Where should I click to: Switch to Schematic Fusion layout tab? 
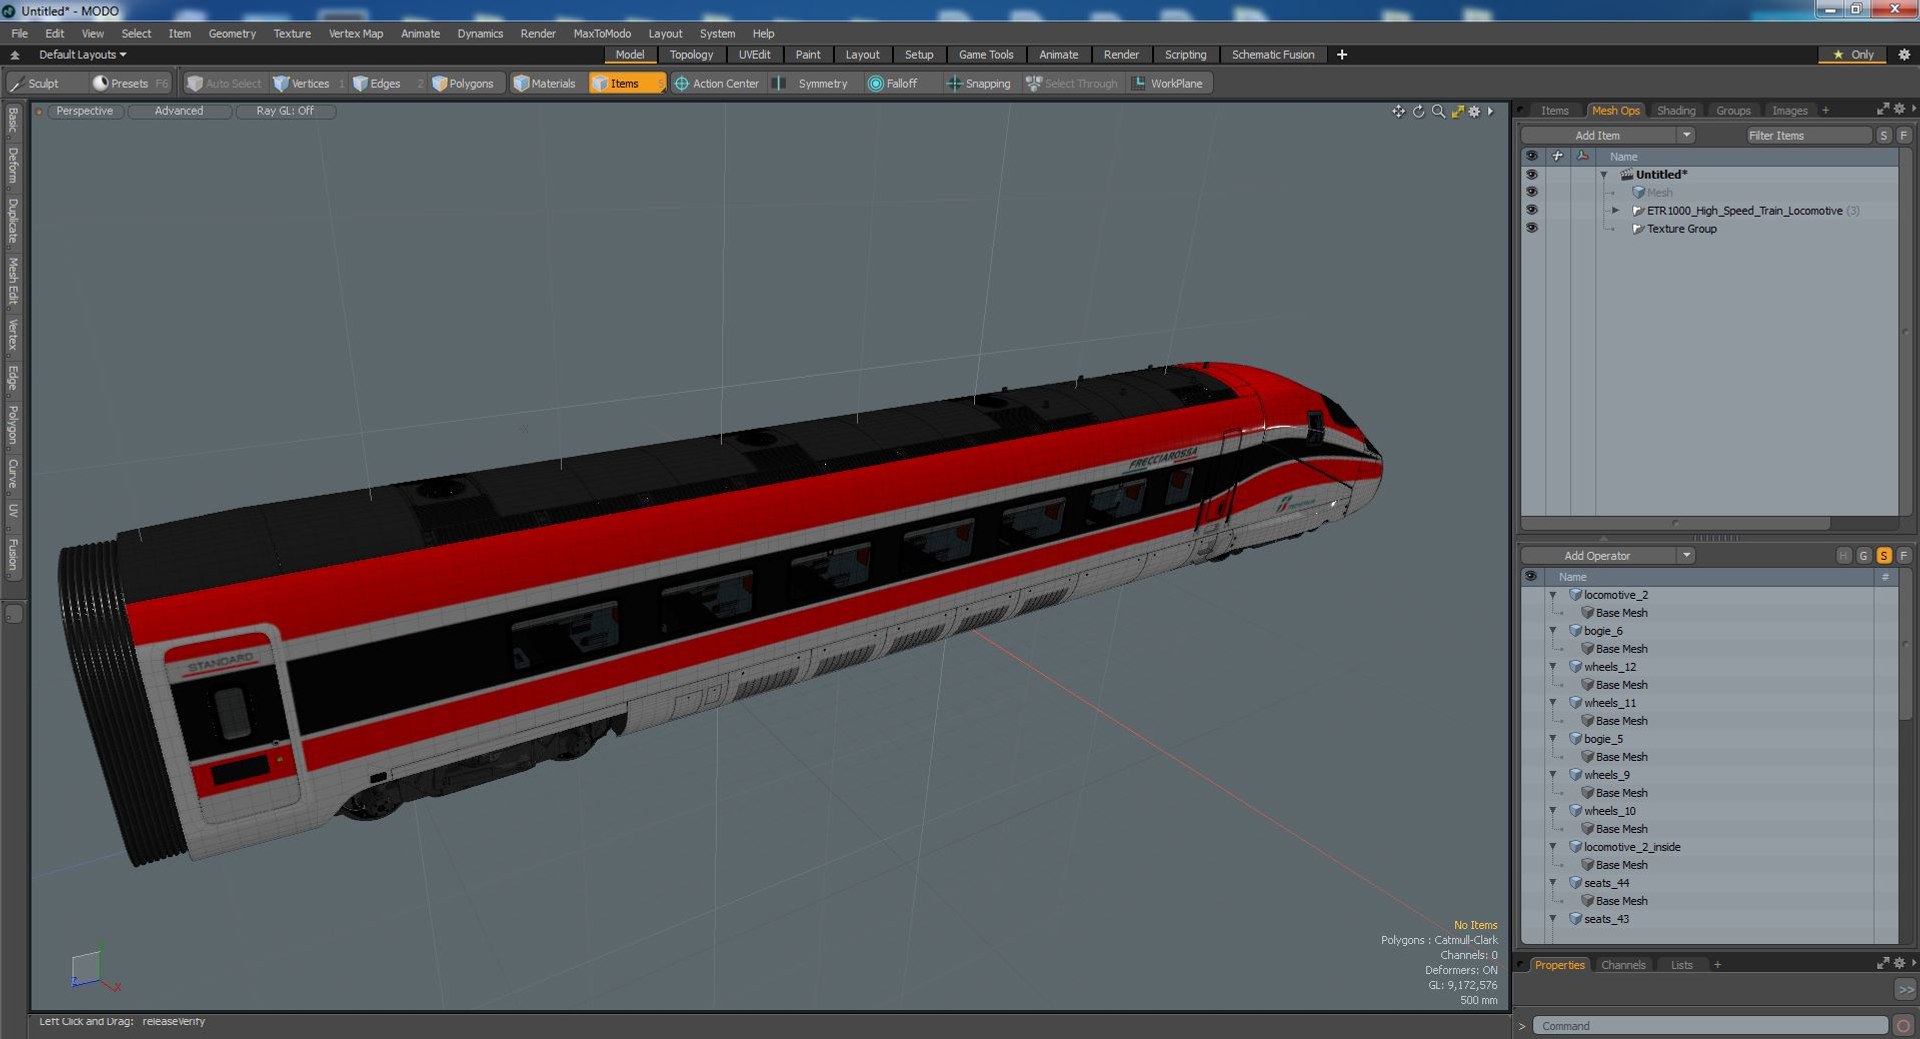pyautogui.click(x=1273, y=55)
